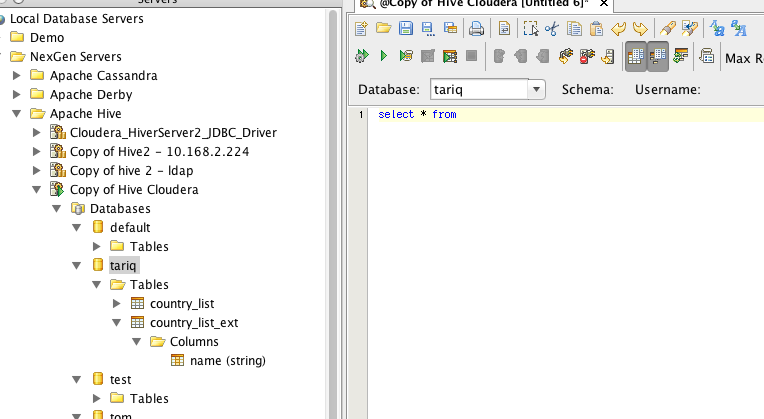Click the Save As icon
This screenshot has height=419, width=764.
428,29
